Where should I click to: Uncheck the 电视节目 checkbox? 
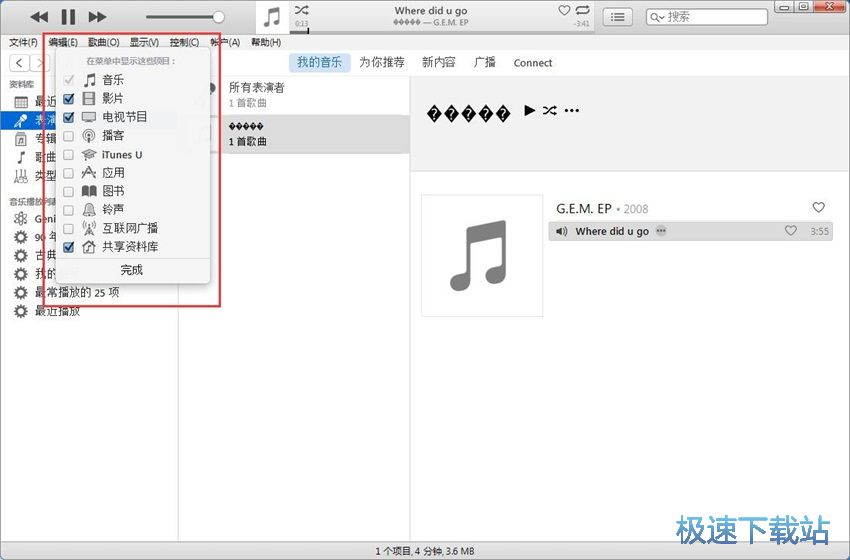coord(68,117)
